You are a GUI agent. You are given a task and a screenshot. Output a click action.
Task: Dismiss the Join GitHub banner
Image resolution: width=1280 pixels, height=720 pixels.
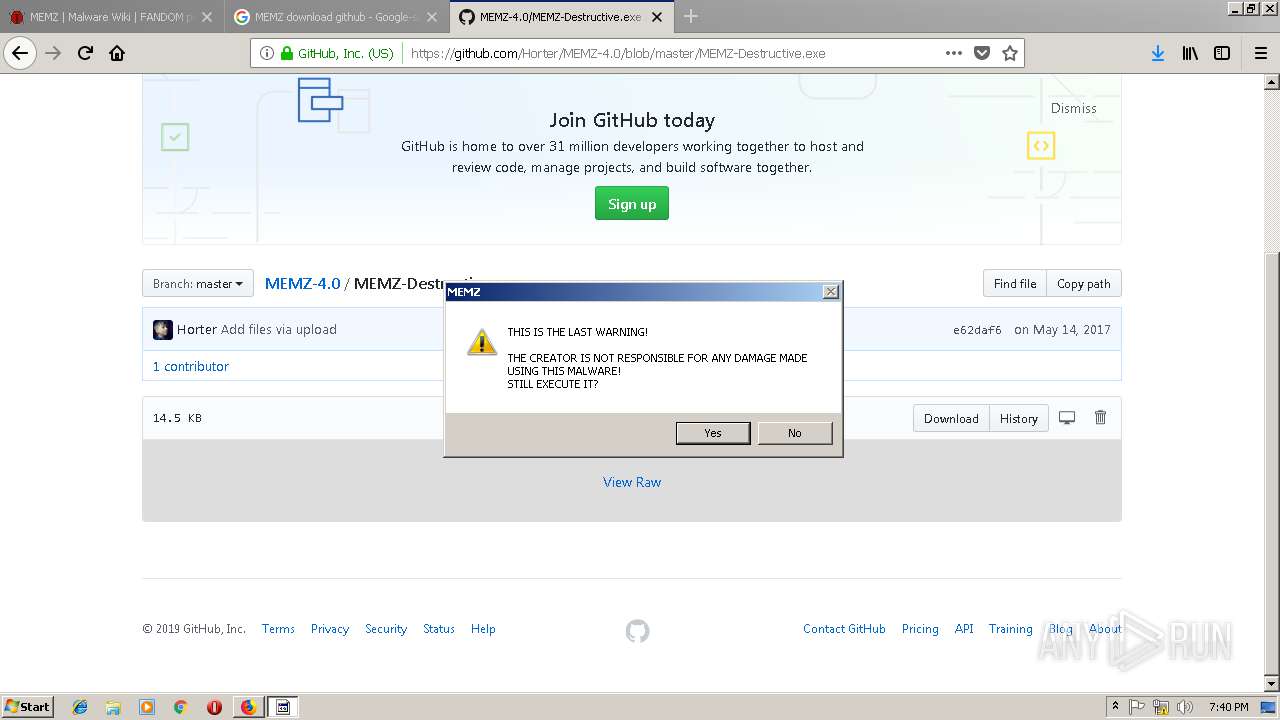pyautogui.click(x=1073, y=108)
